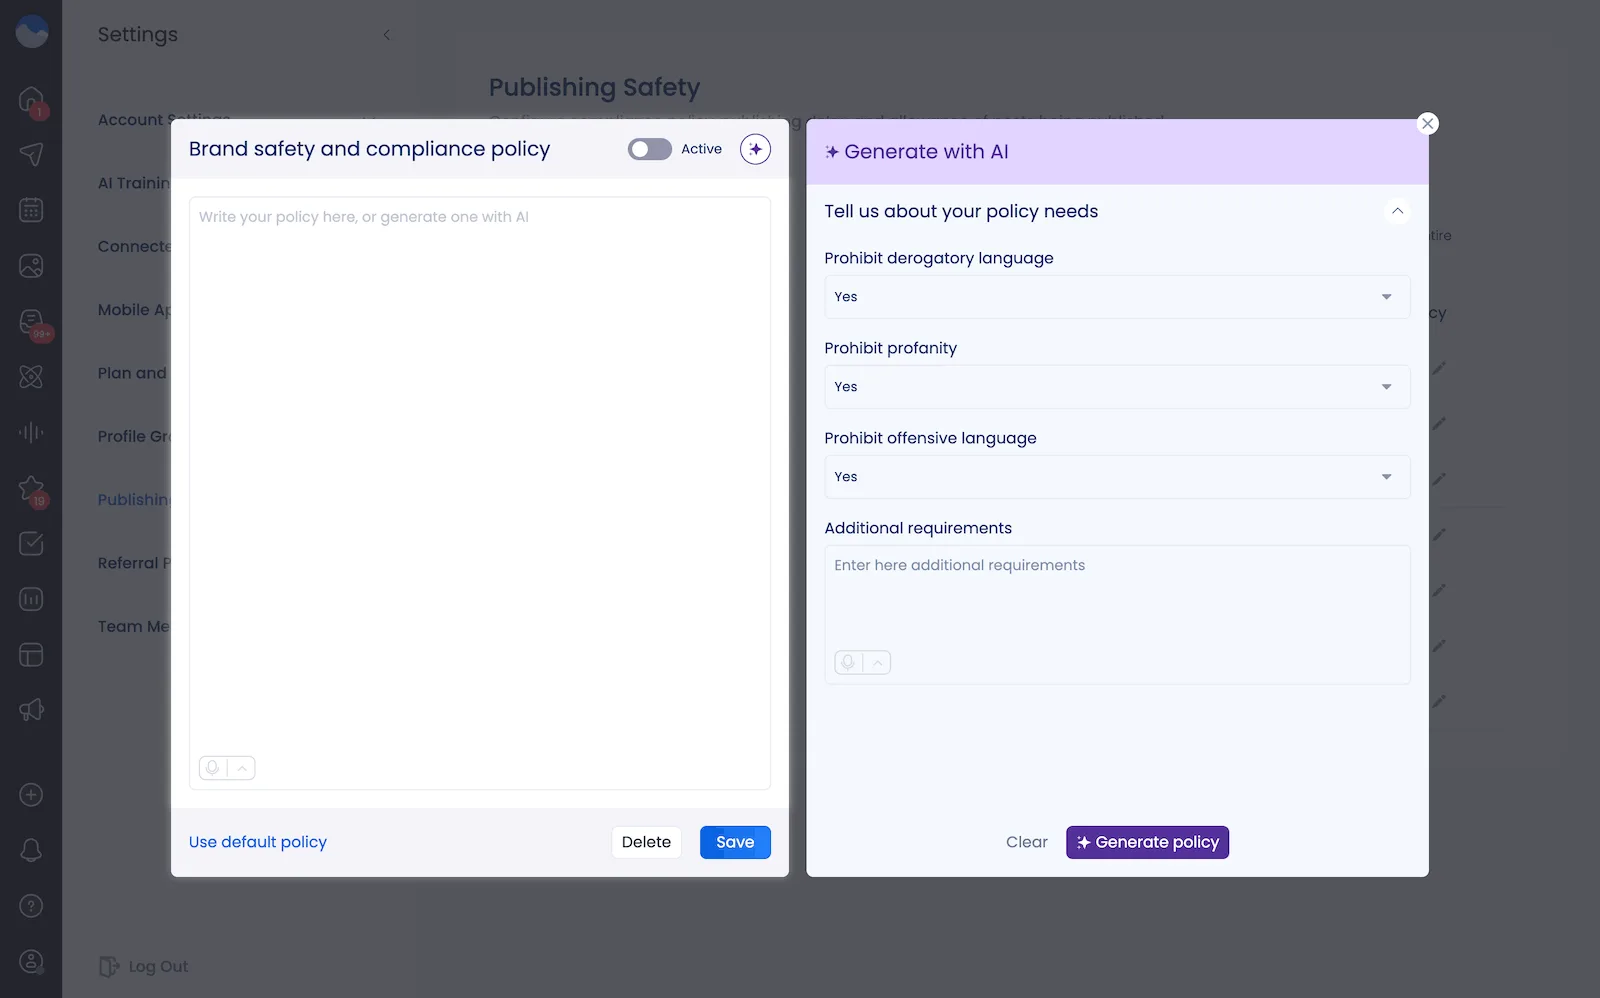Click the megaphone announcements icon
This screenshot has height=998, width=1600.
tap(32, 710)
